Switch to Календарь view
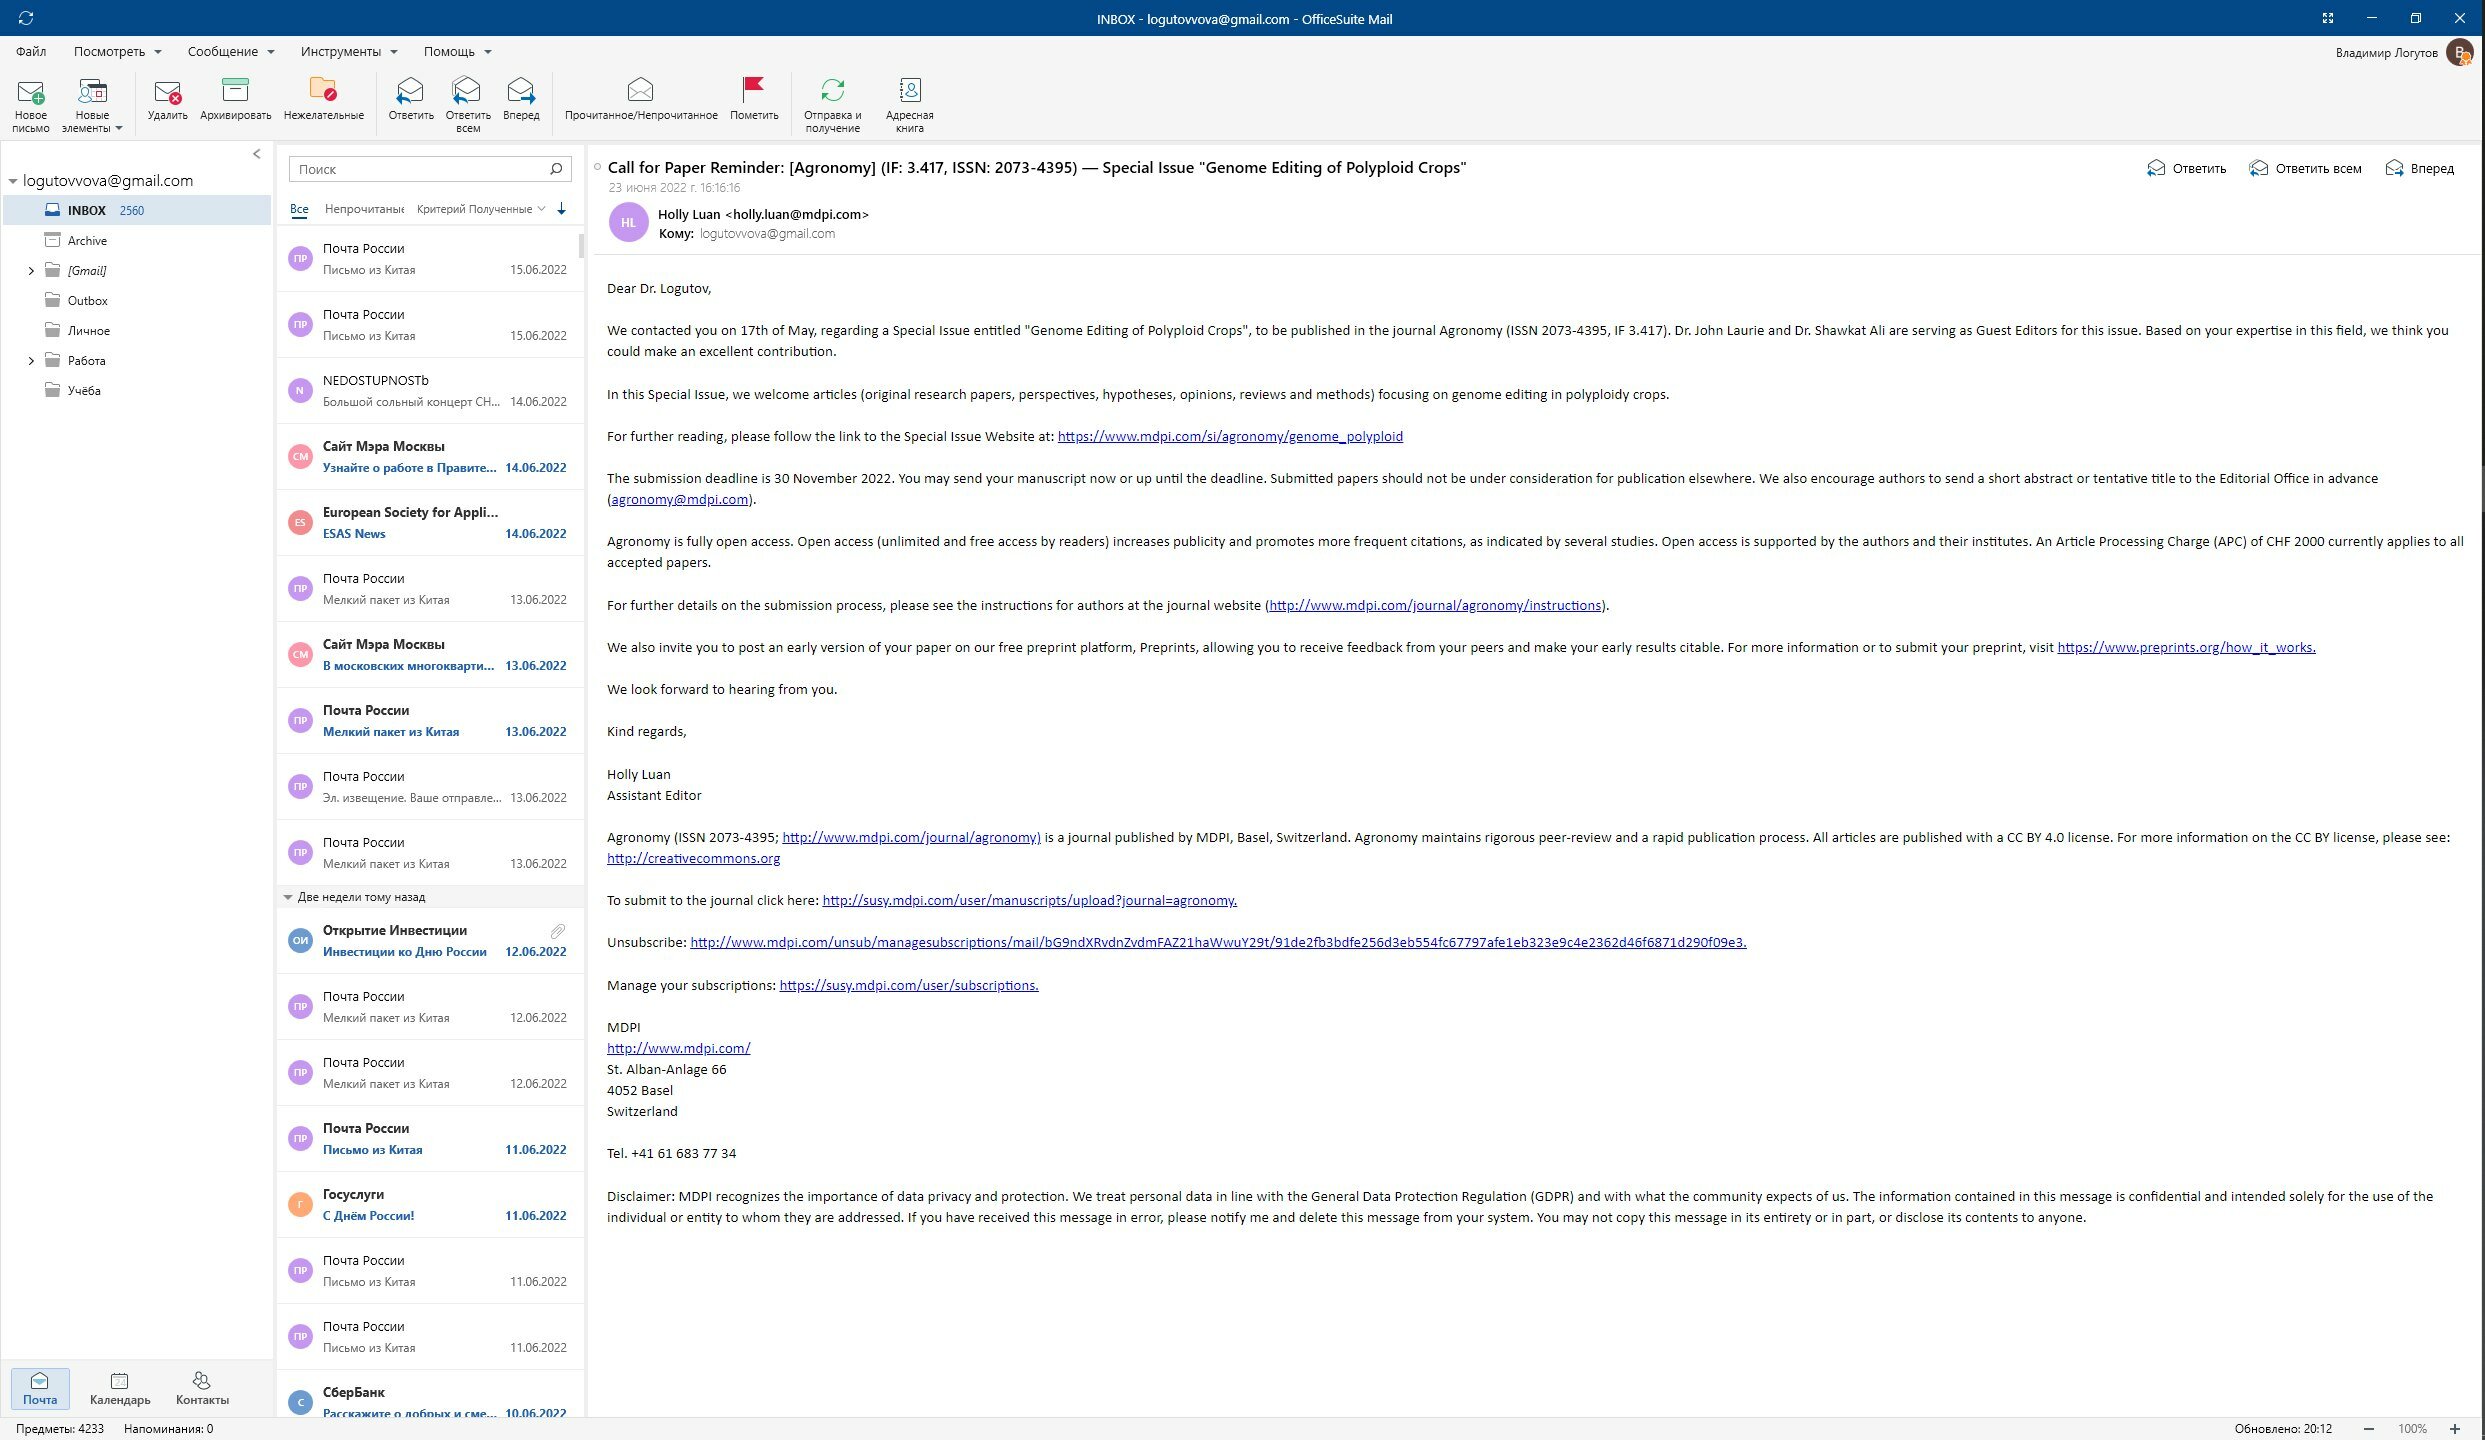Viewport: 2485px width, 1440px height. pyautogui.click(x=120, y=1389)
